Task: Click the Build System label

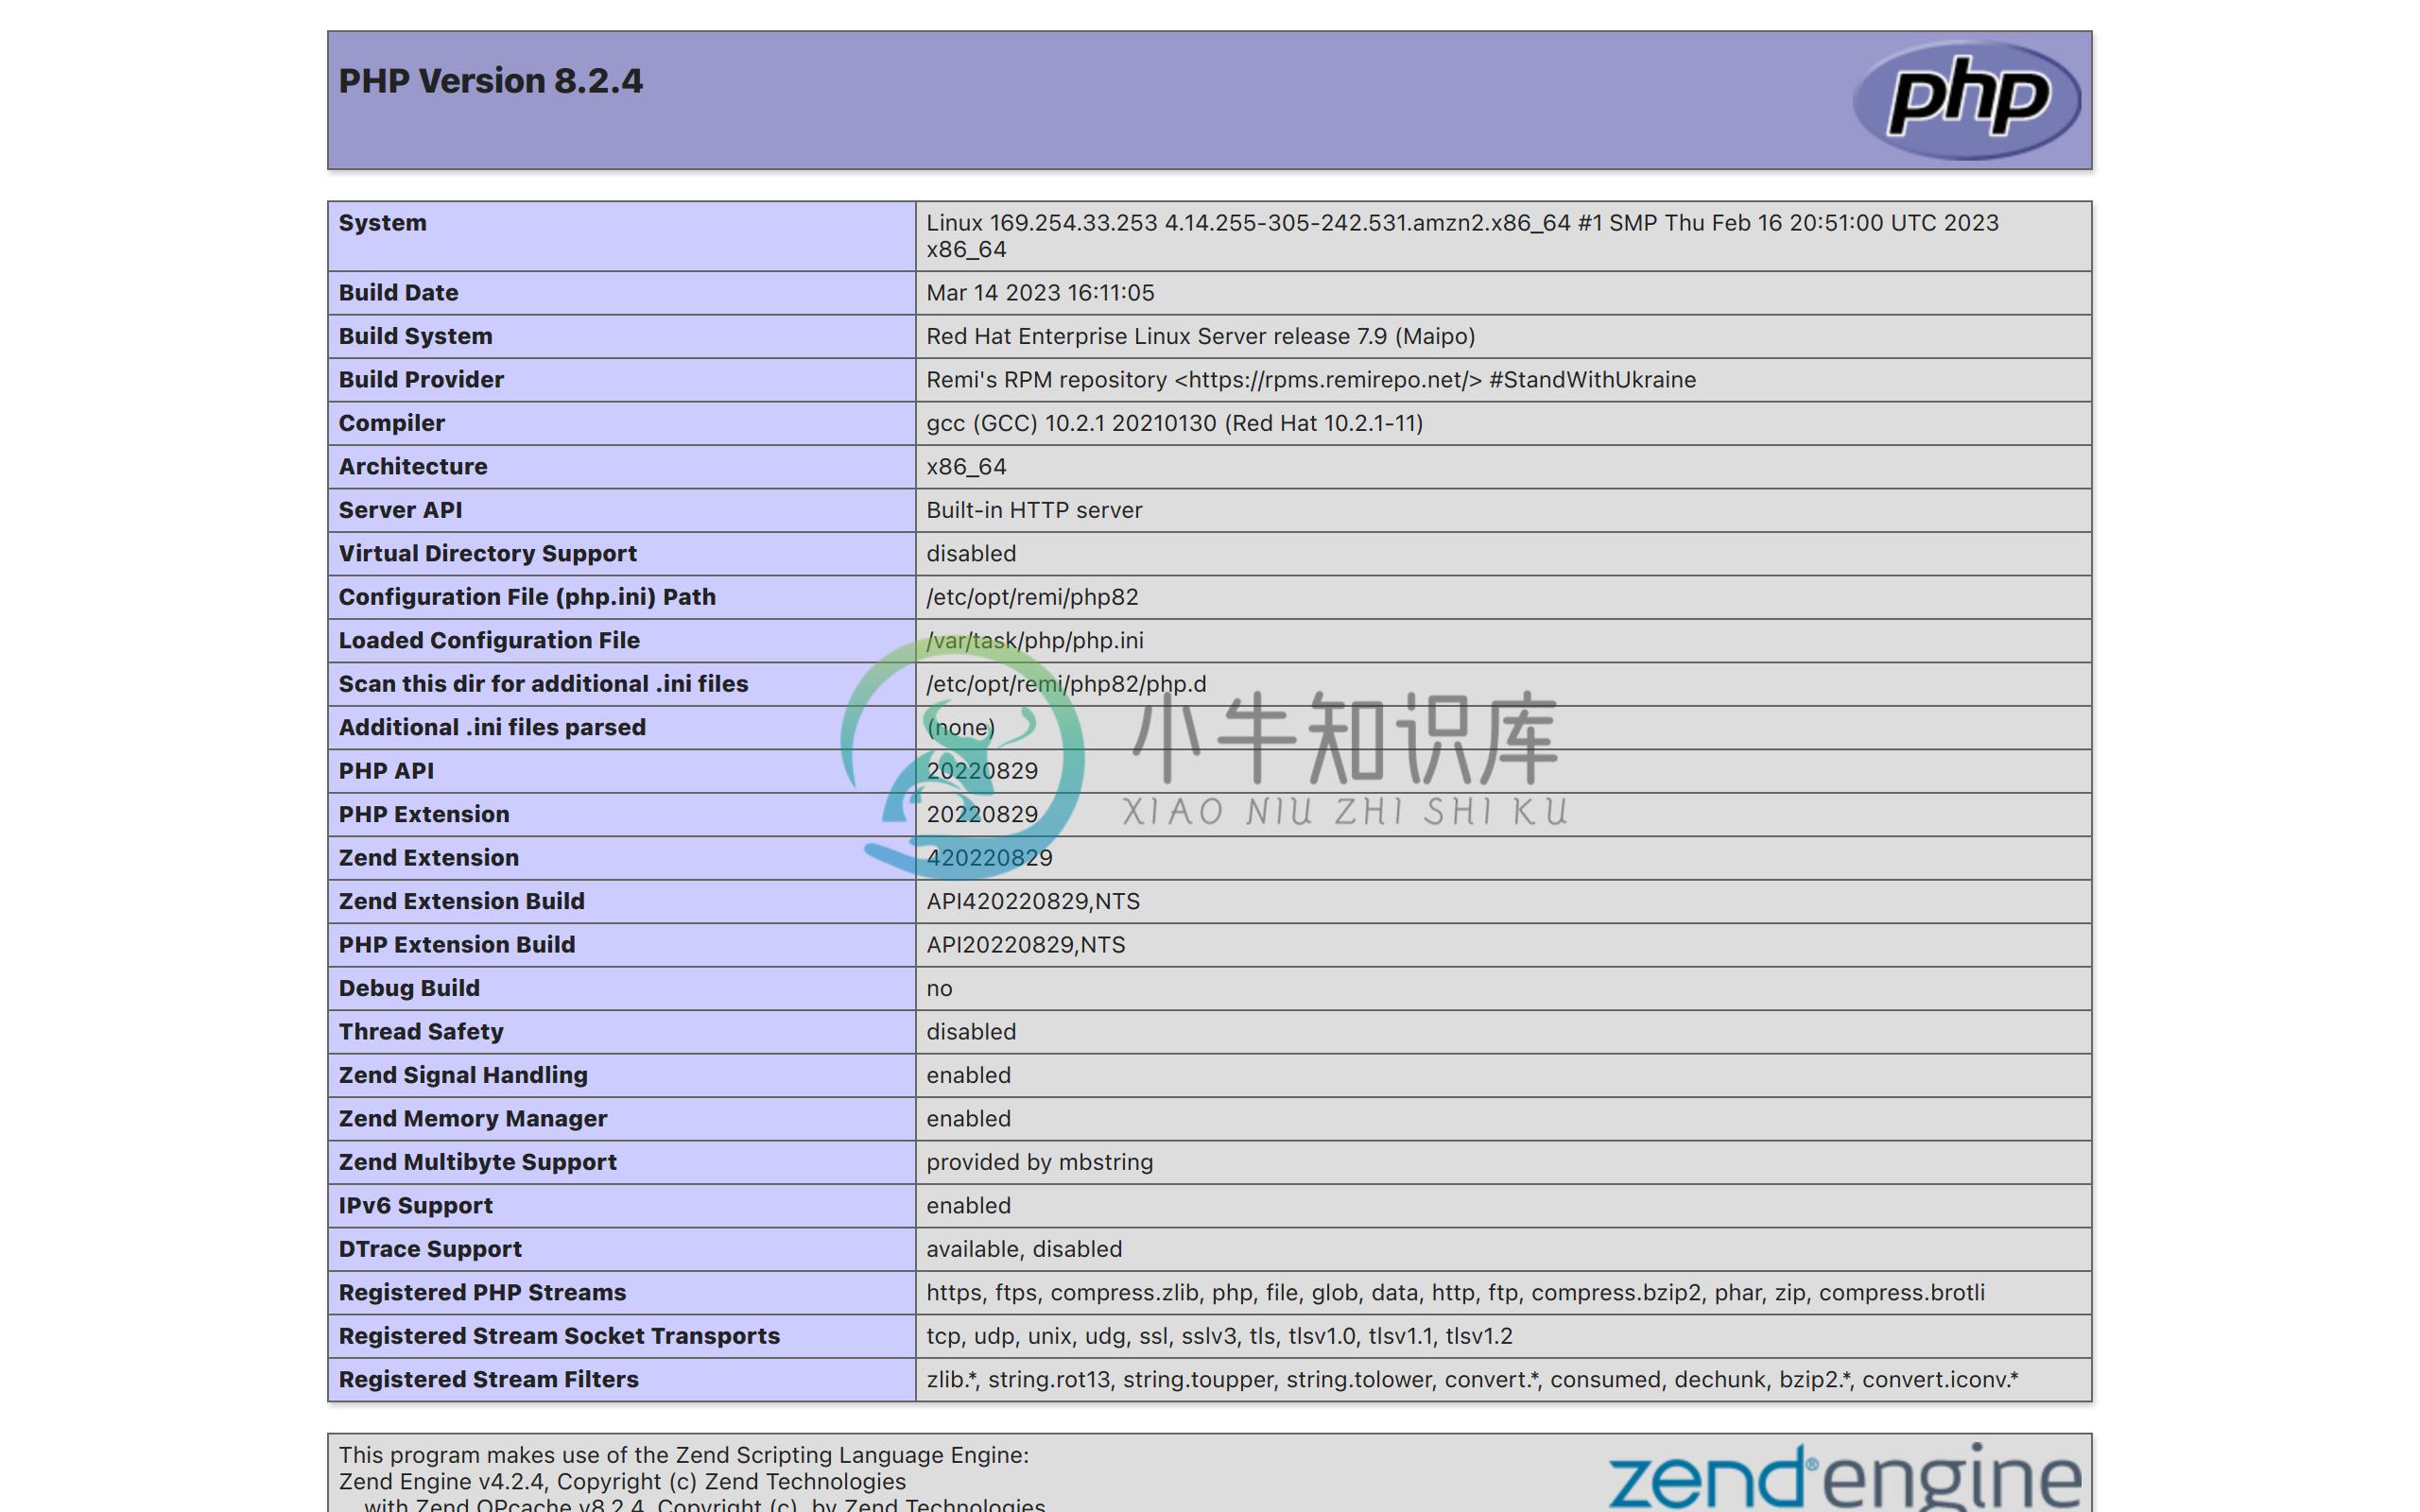Action: click(415, 336)
